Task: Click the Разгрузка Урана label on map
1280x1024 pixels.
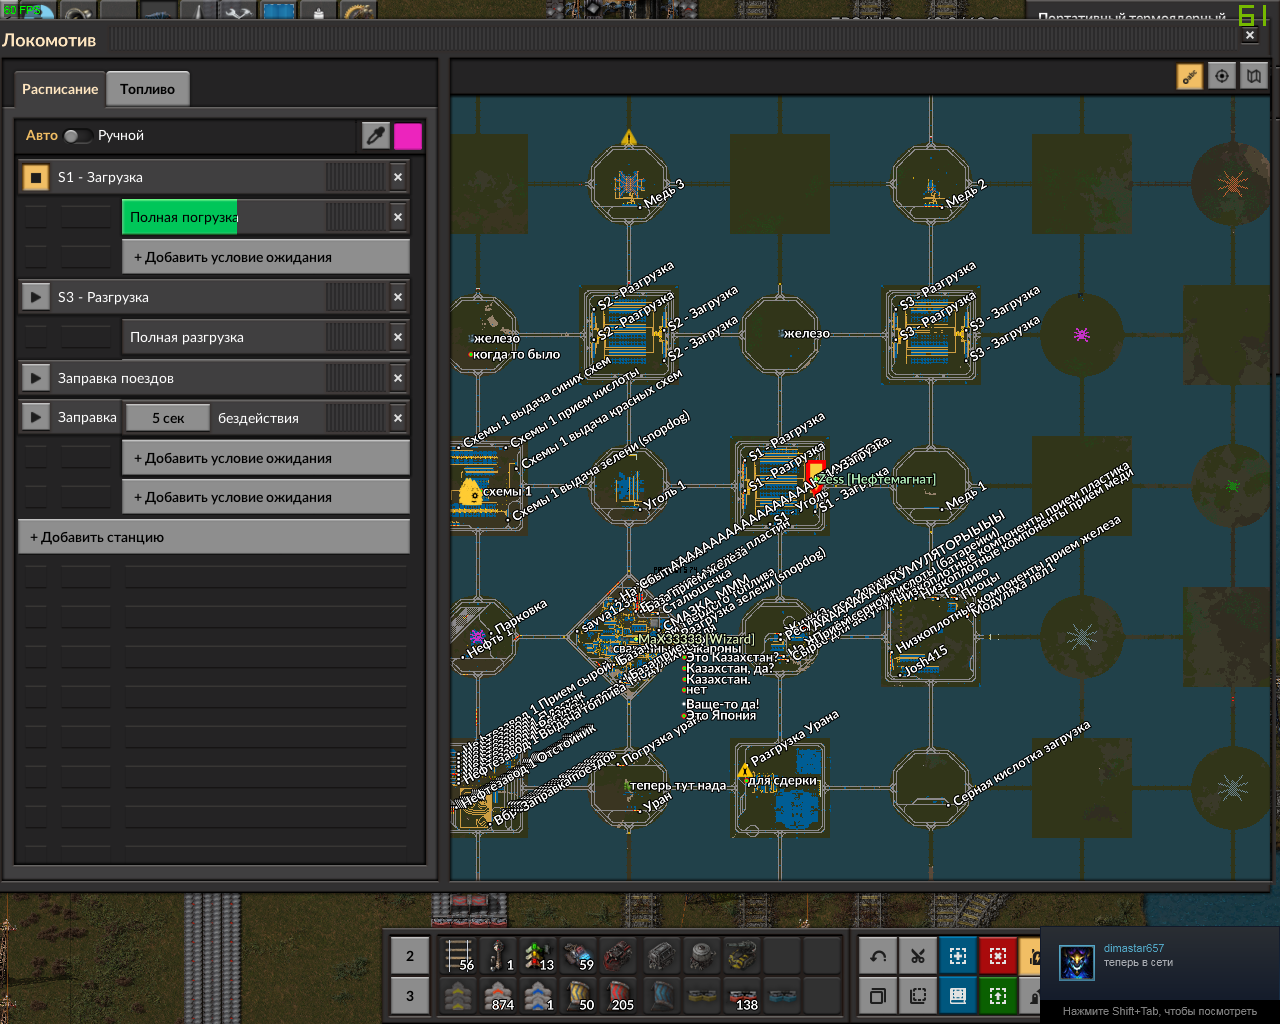Action: tap(795, 738)
